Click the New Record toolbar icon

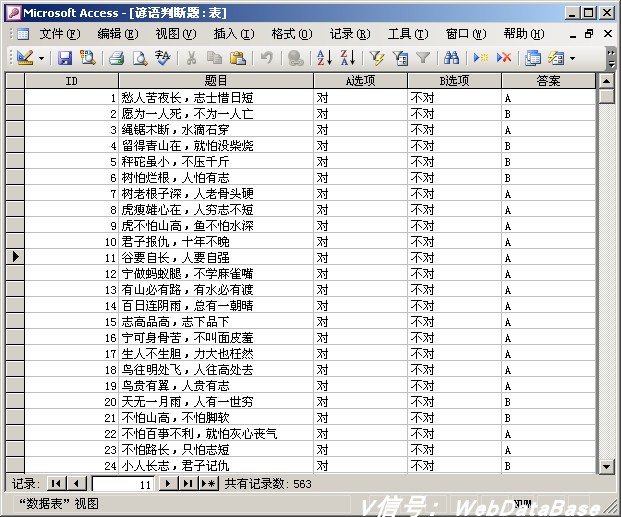481,58
